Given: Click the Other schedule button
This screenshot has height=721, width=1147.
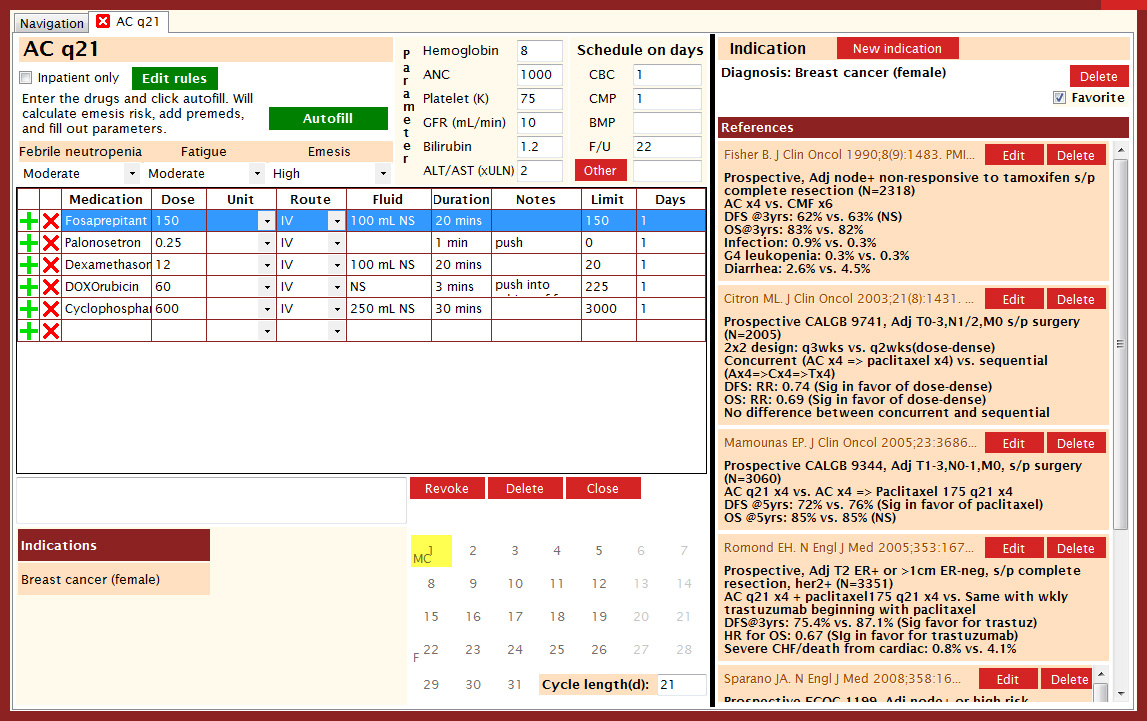Looking at the screenshot, I should point(600,170).
